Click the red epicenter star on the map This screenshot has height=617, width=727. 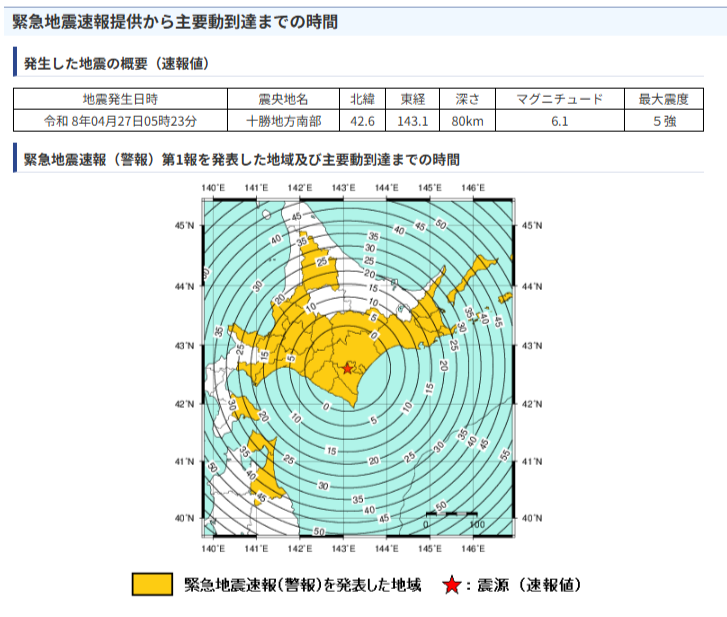347,369
